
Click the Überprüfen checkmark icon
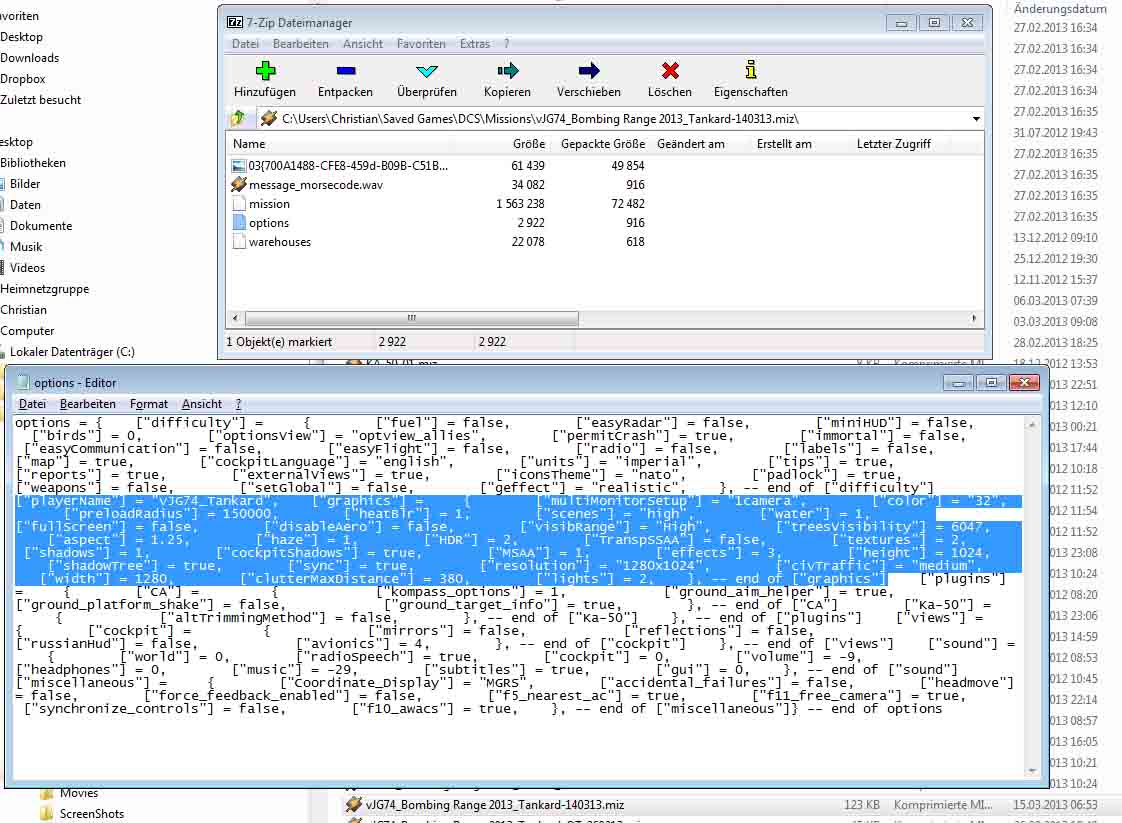[426, 71]
